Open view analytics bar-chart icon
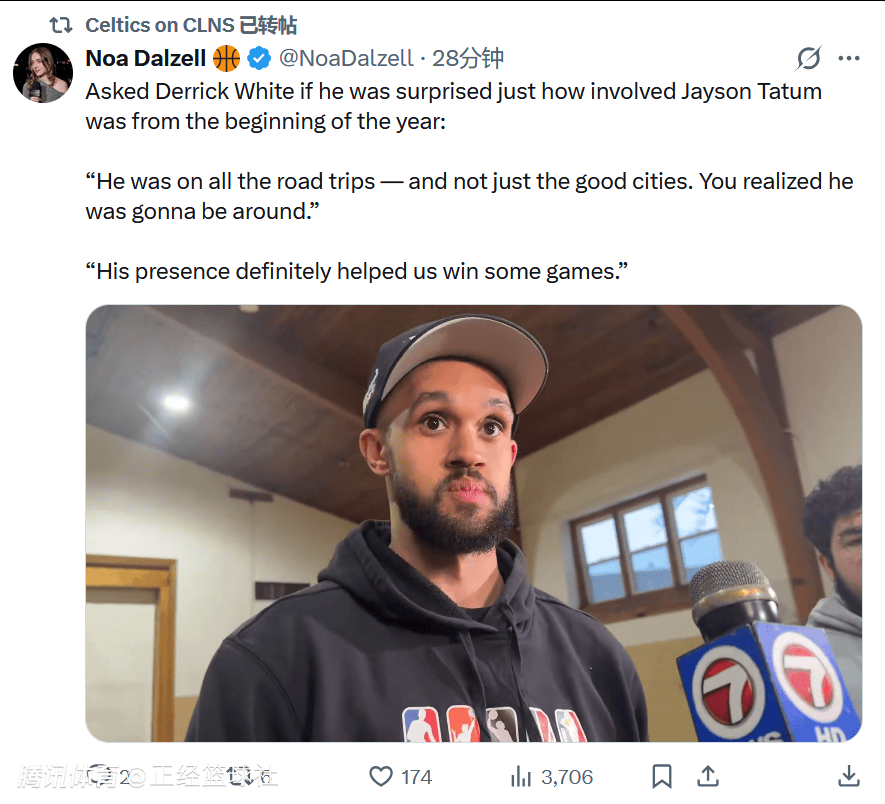885x804 pixels. click(x=521, y=777)
